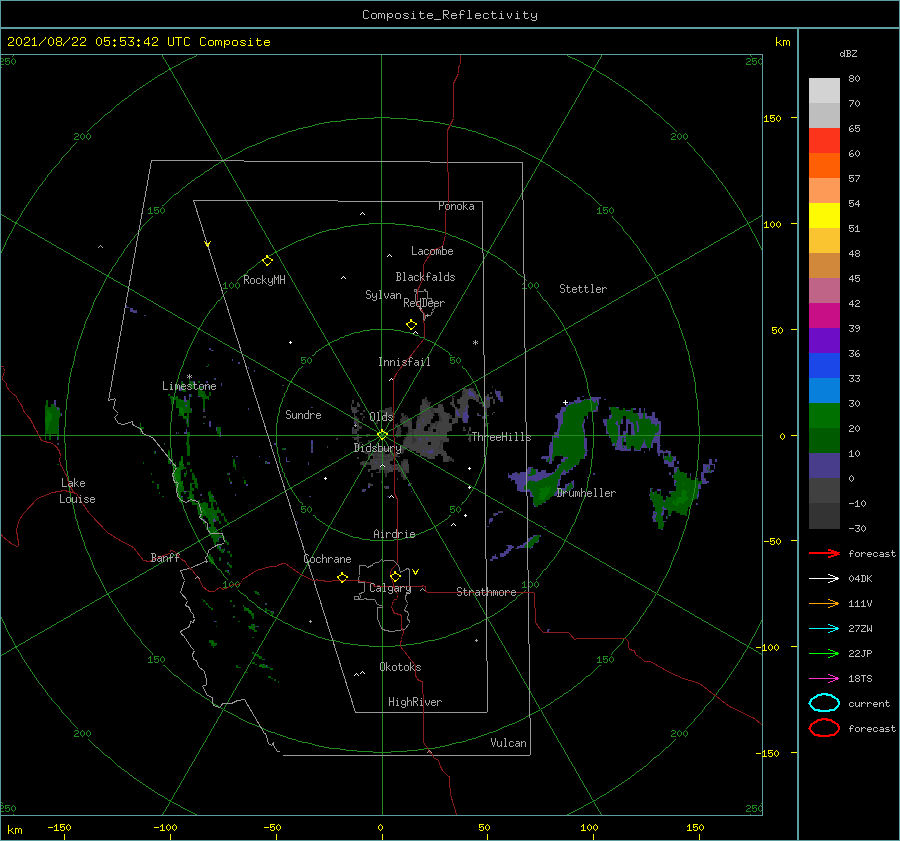
Task: Click the Vulcan town label
Action: [x=508, y=743]
